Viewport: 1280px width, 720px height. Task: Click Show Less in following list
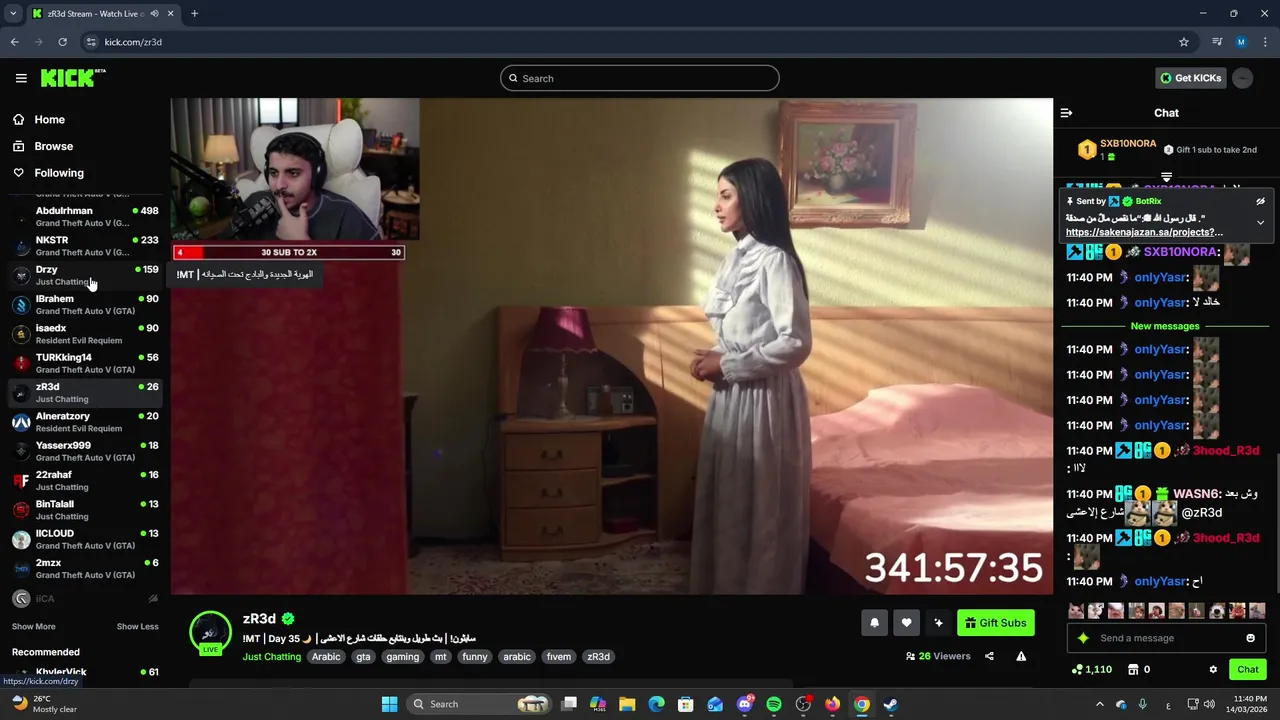point(137,626)
